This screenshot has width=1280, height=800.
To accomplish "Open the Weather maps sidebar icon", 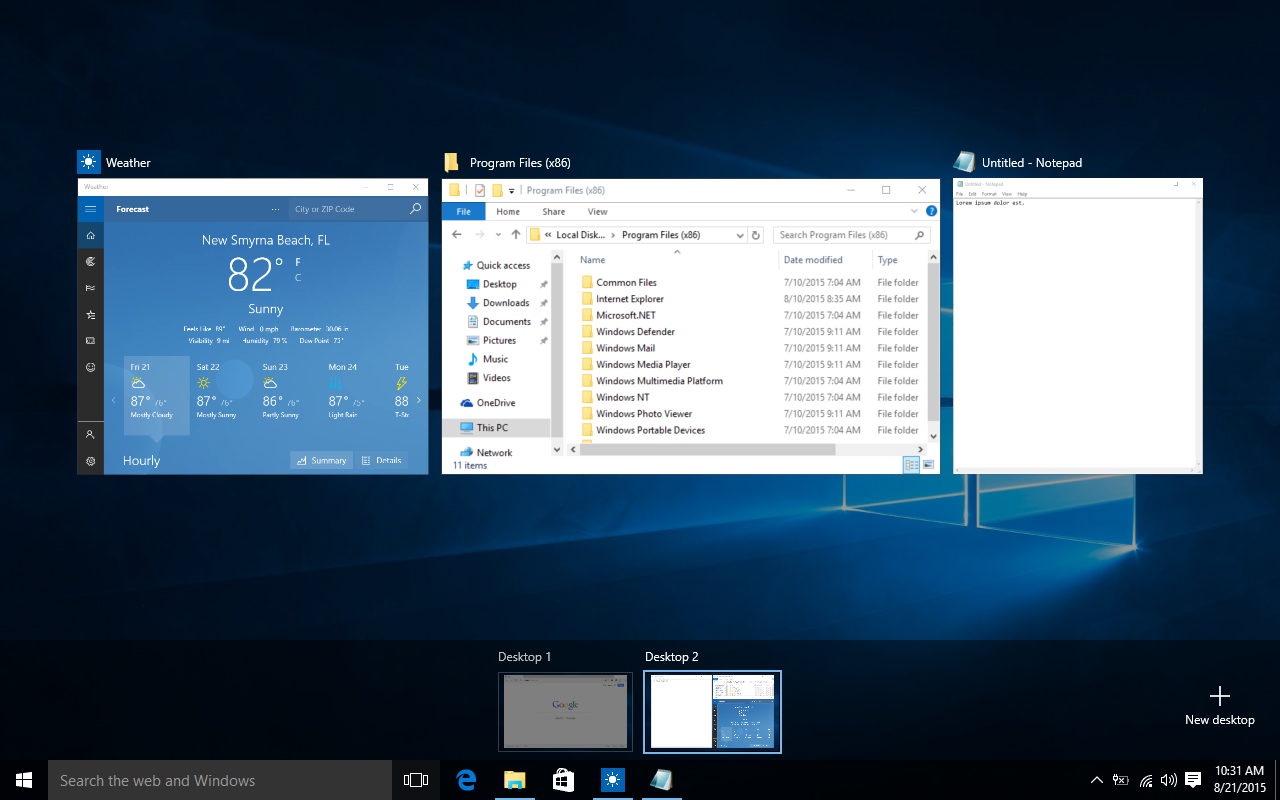I will click(x=90, y=261).
